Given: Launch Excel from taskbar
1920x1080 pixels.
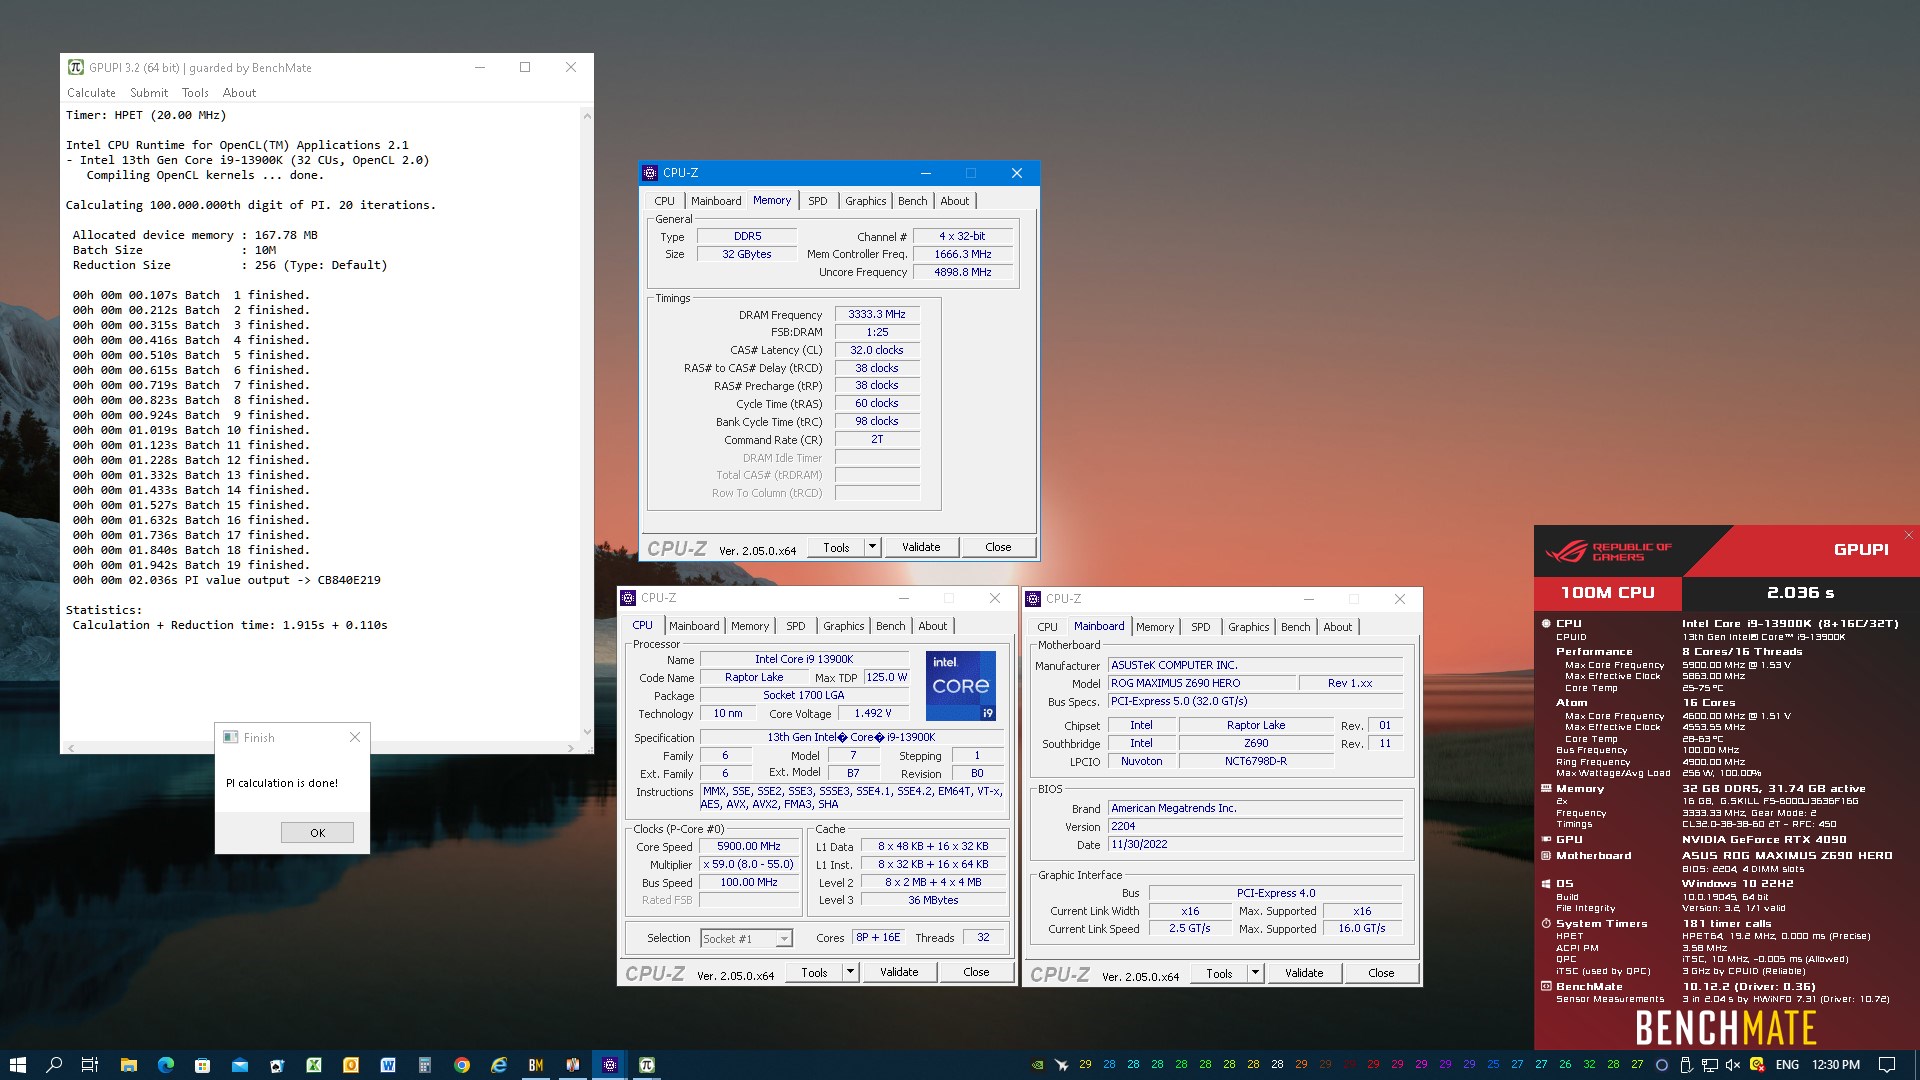Looking at the screenshot, I should click(313, 1064).
